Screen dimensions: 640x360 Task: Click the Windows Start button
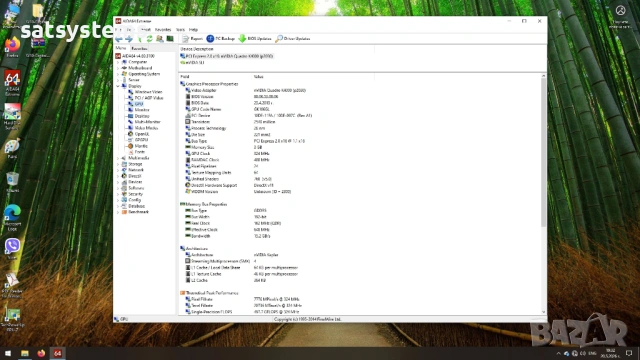tap(8, 353)
